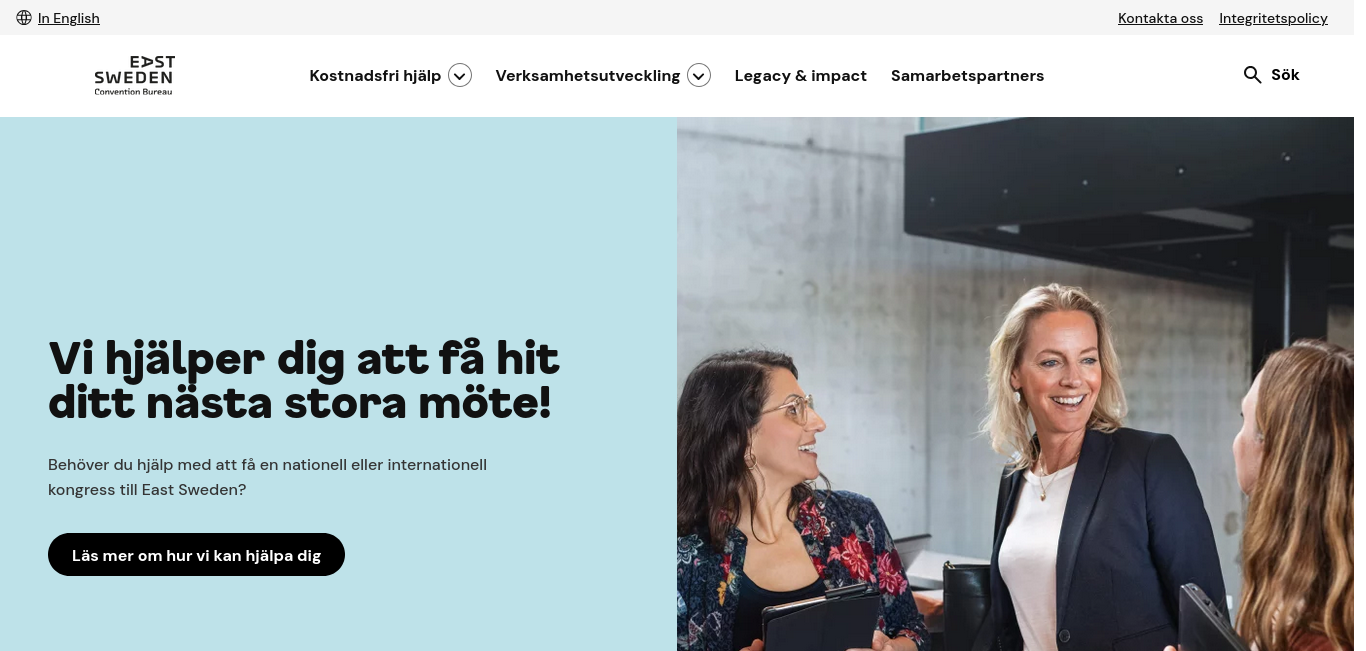Click the East Sweden Convention Bureau logo

134,76
